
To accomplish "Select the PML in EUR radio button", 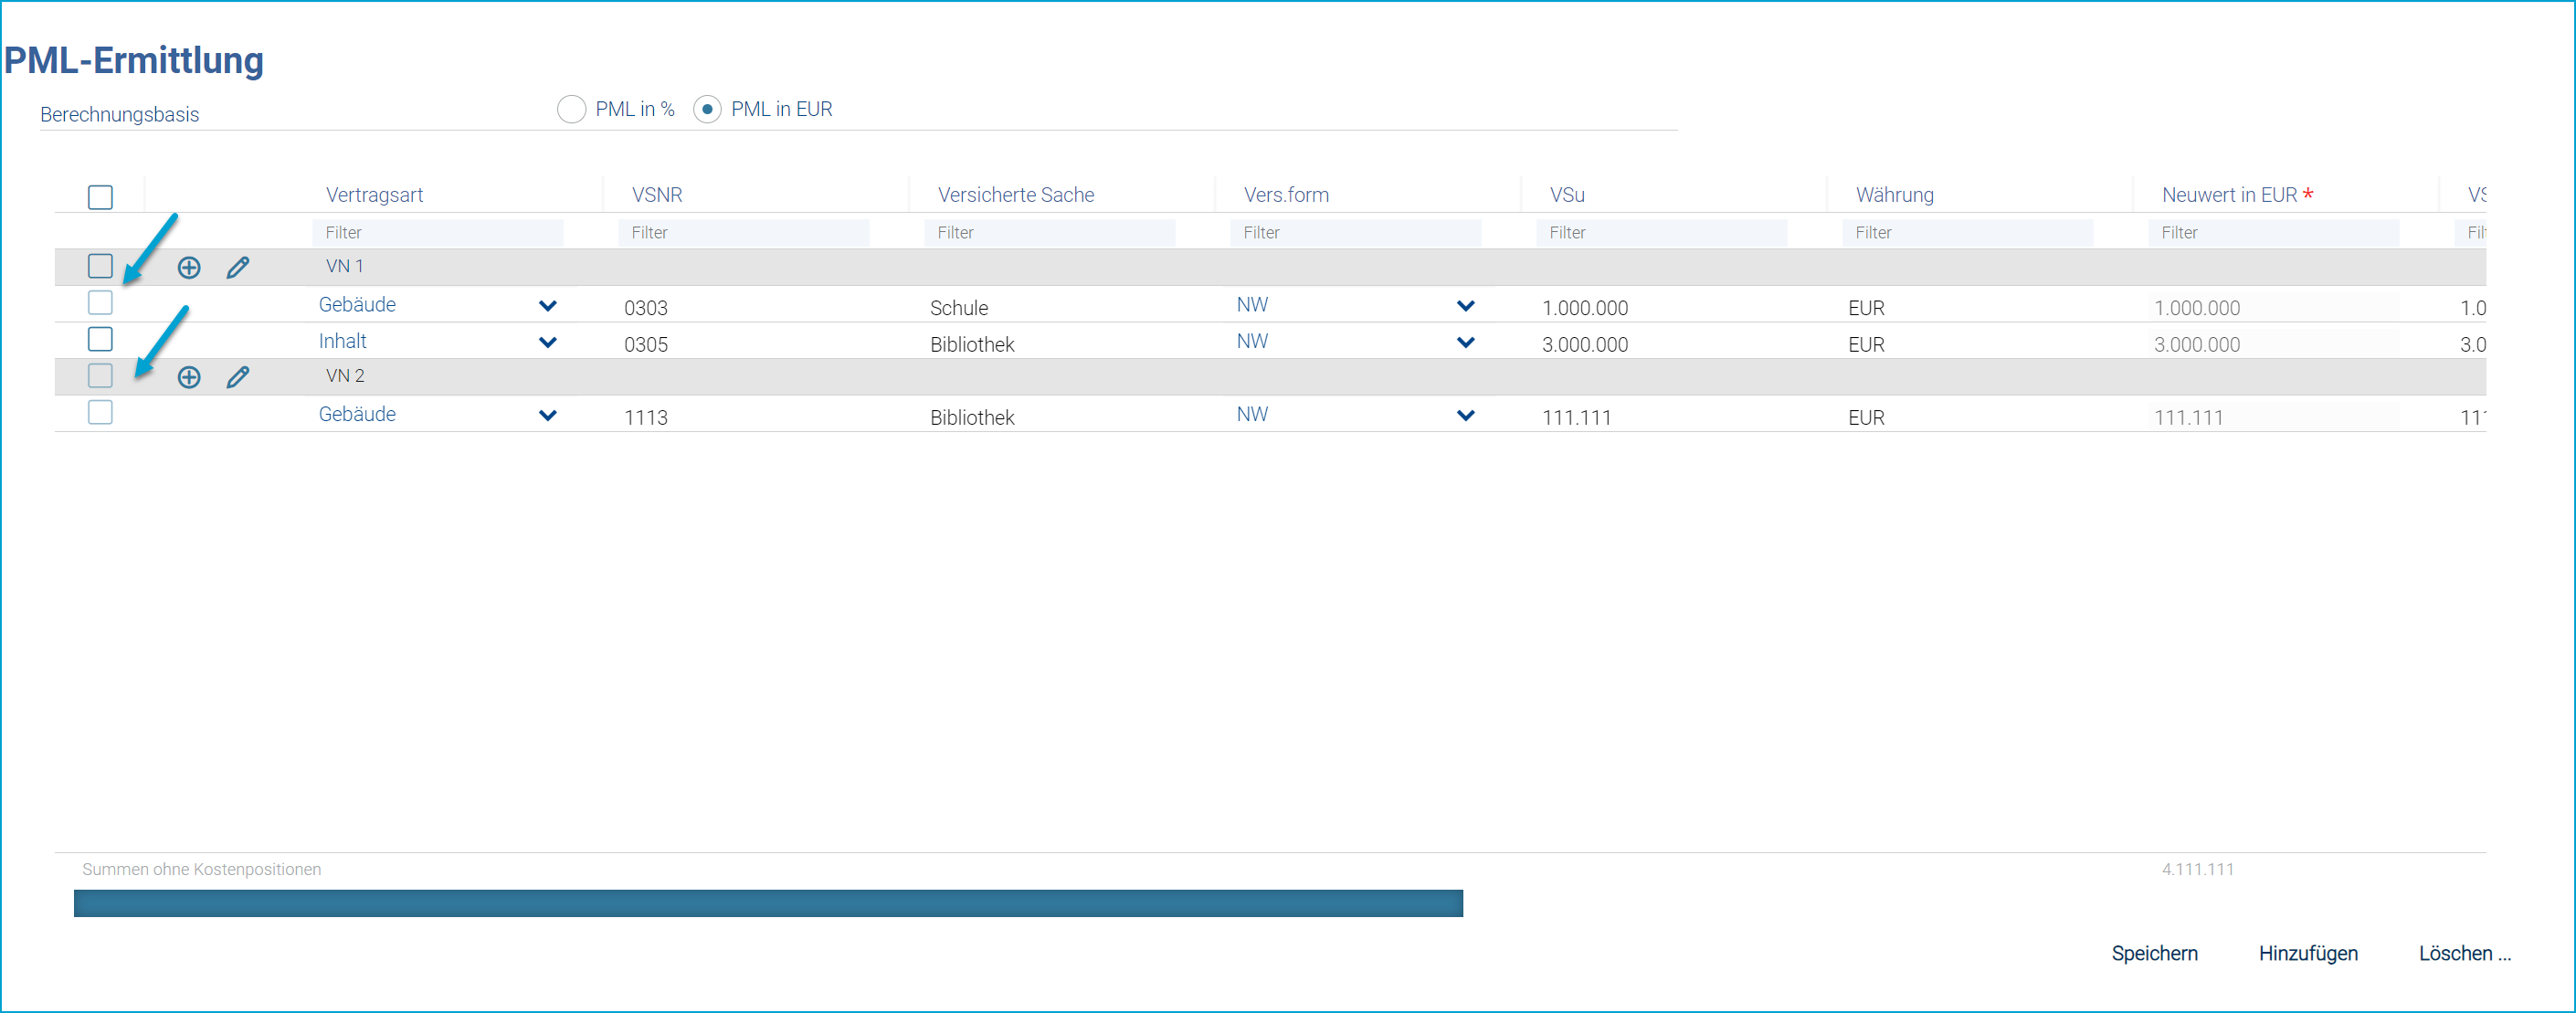I will 707,109.
